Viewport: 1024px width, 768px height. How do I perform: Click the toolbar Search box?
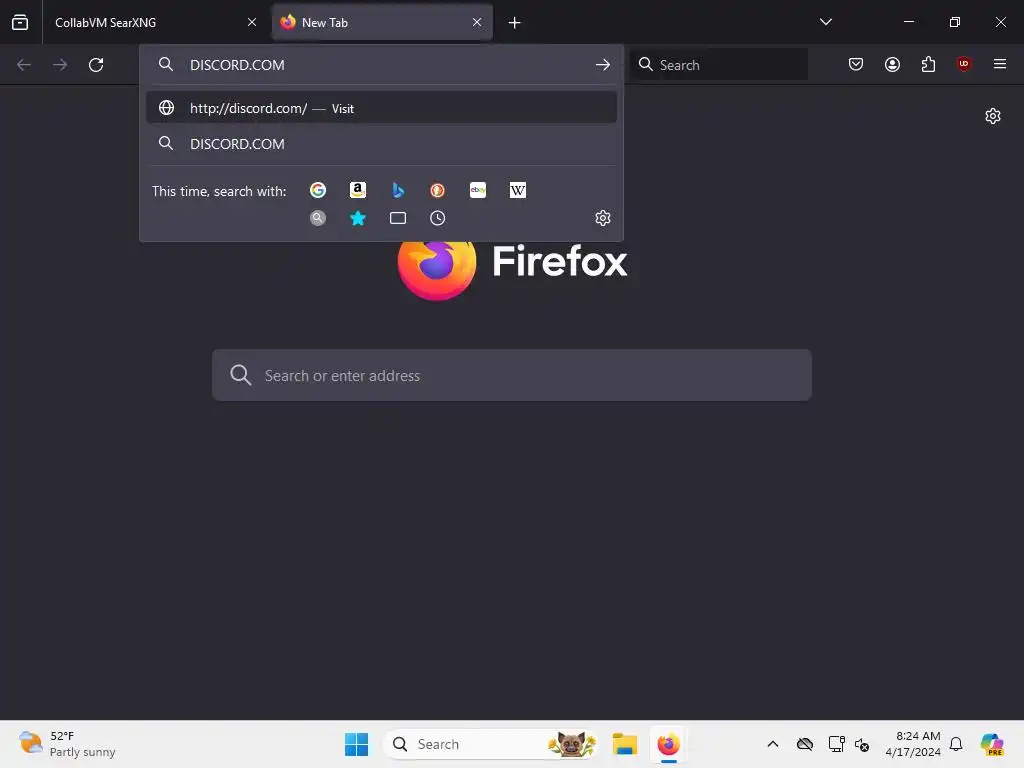point(719,65)
